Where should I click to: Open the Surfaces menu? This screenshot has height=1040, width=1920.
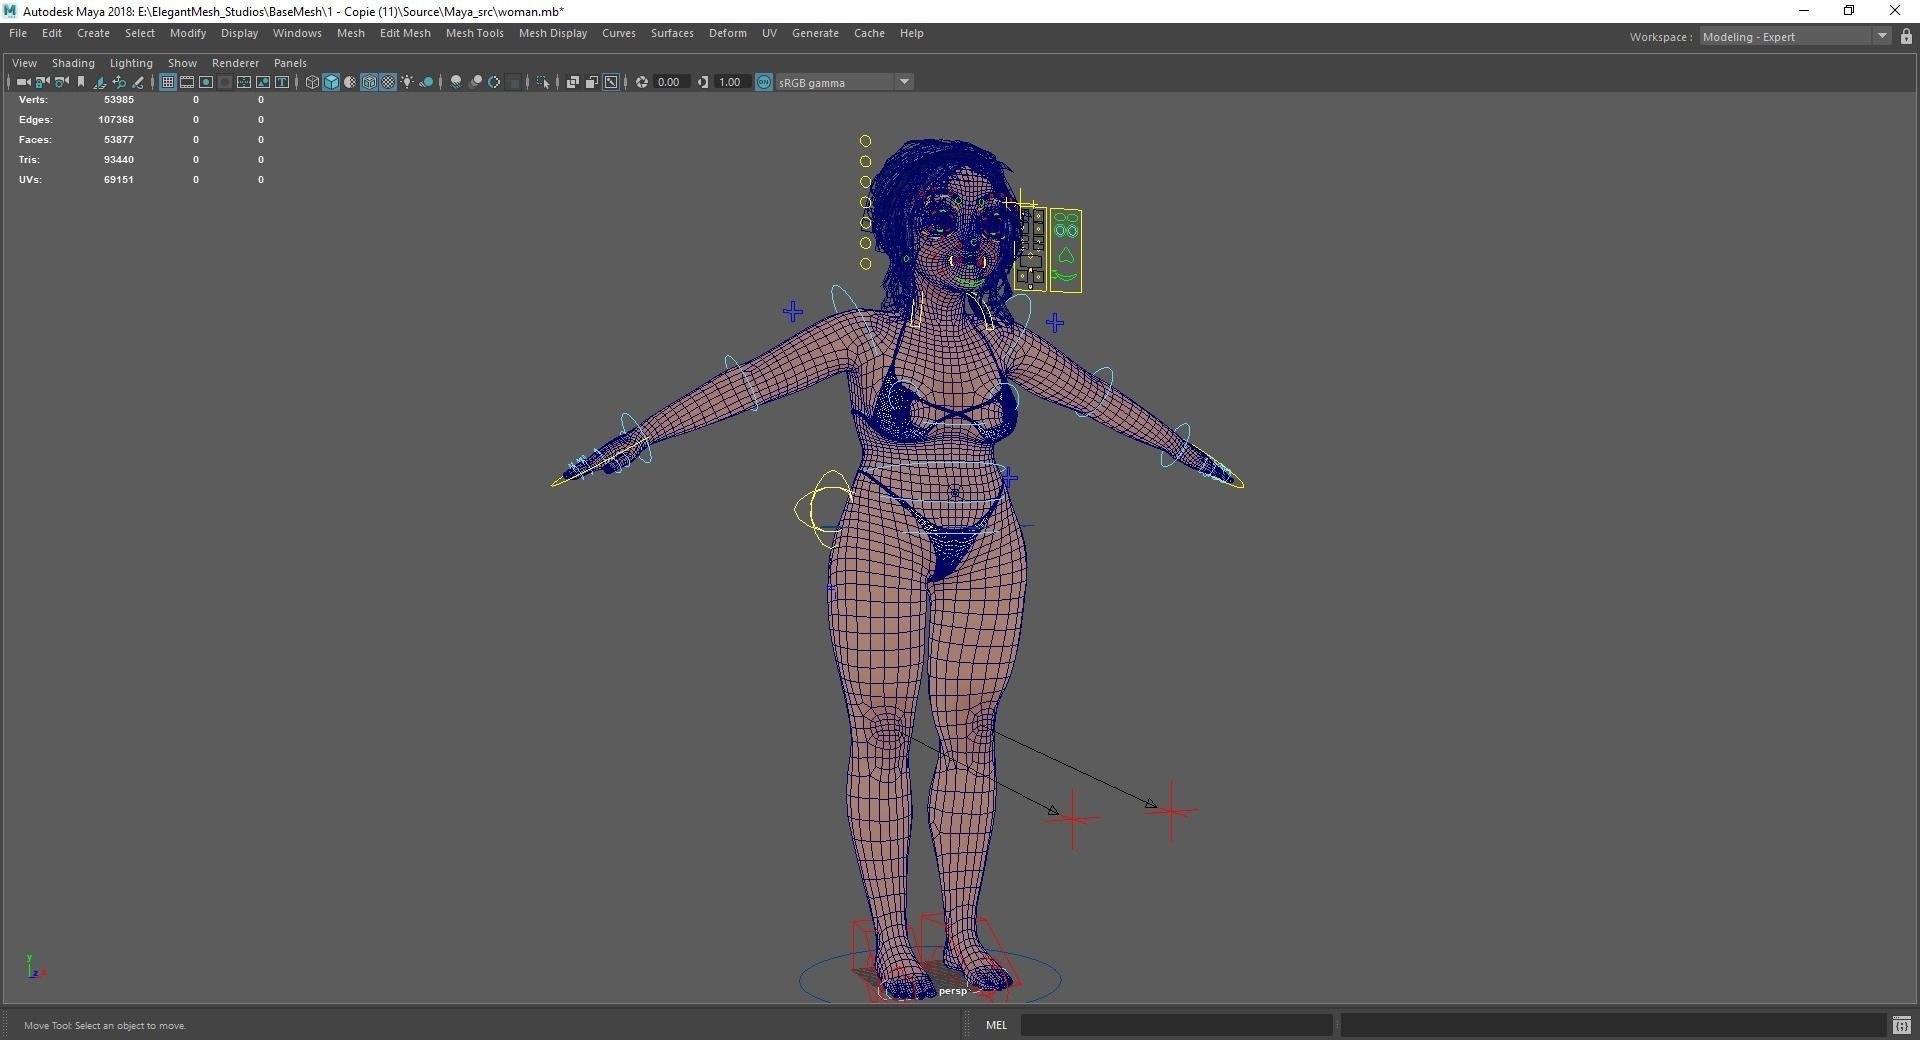click(672, 33)
